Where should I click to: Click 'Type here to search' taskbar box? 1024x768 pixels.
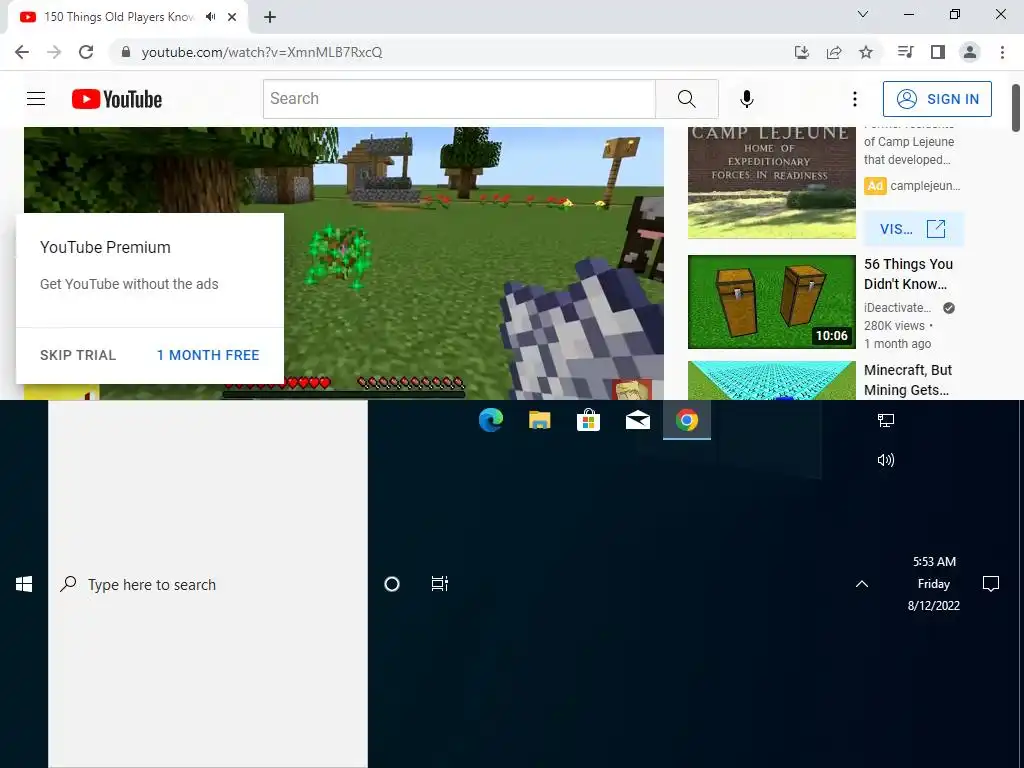tap(208, 584)
